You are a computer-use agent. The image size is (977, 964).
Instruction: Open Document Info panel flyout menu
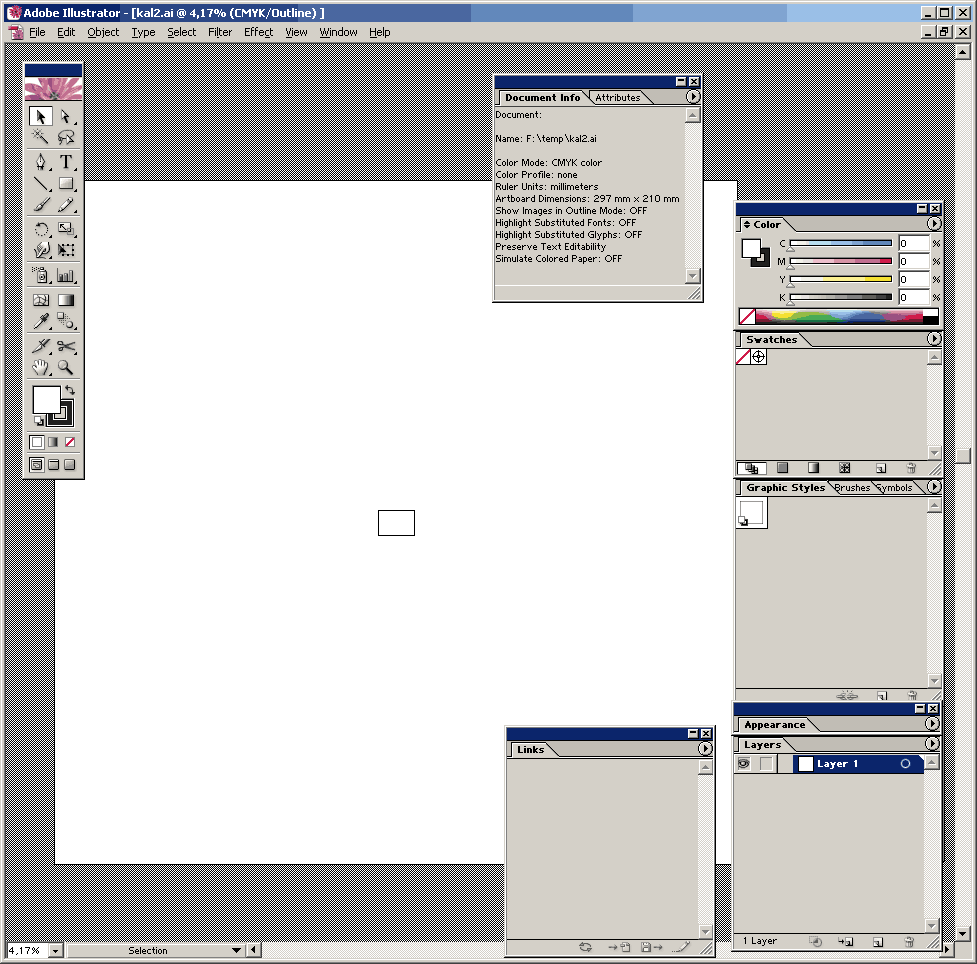[693, 97]
